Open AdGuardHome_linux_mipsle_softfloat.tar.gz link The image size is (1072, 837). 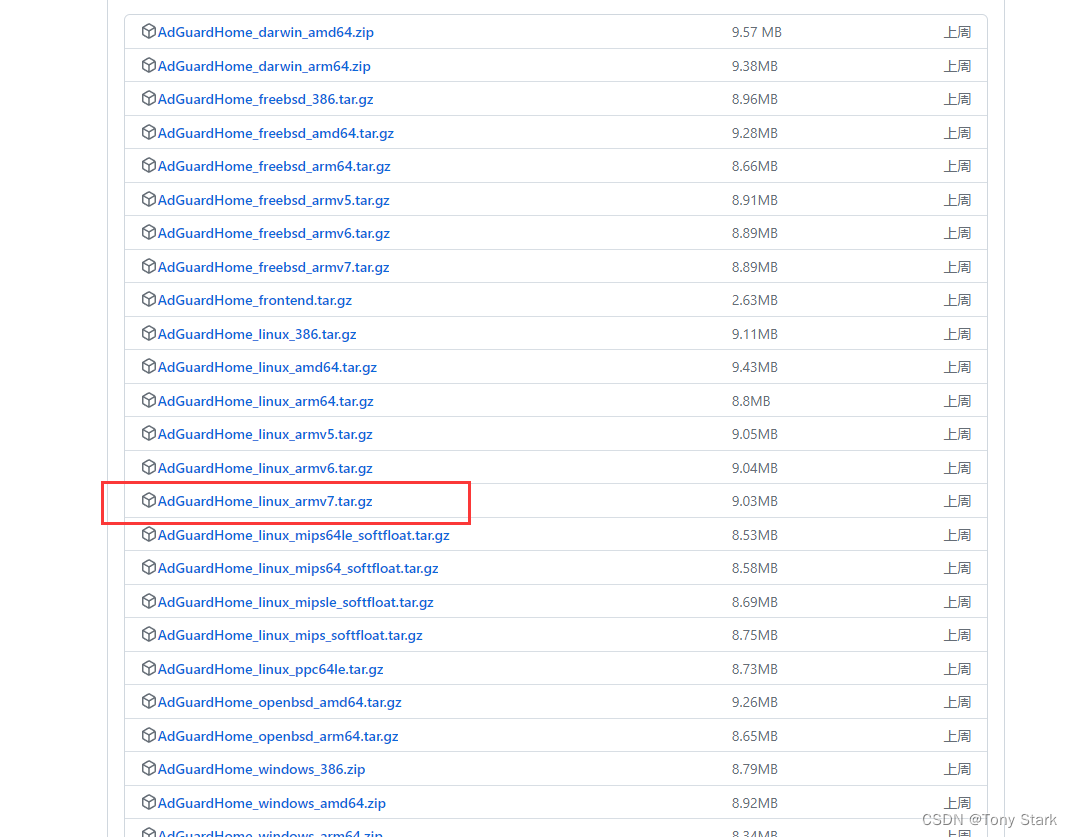click(x=295, y=602)
